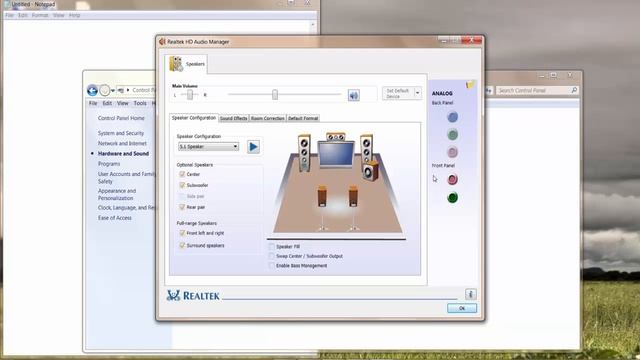Open the View menu in Control Panel
The image size is (640, 360).
122,104
